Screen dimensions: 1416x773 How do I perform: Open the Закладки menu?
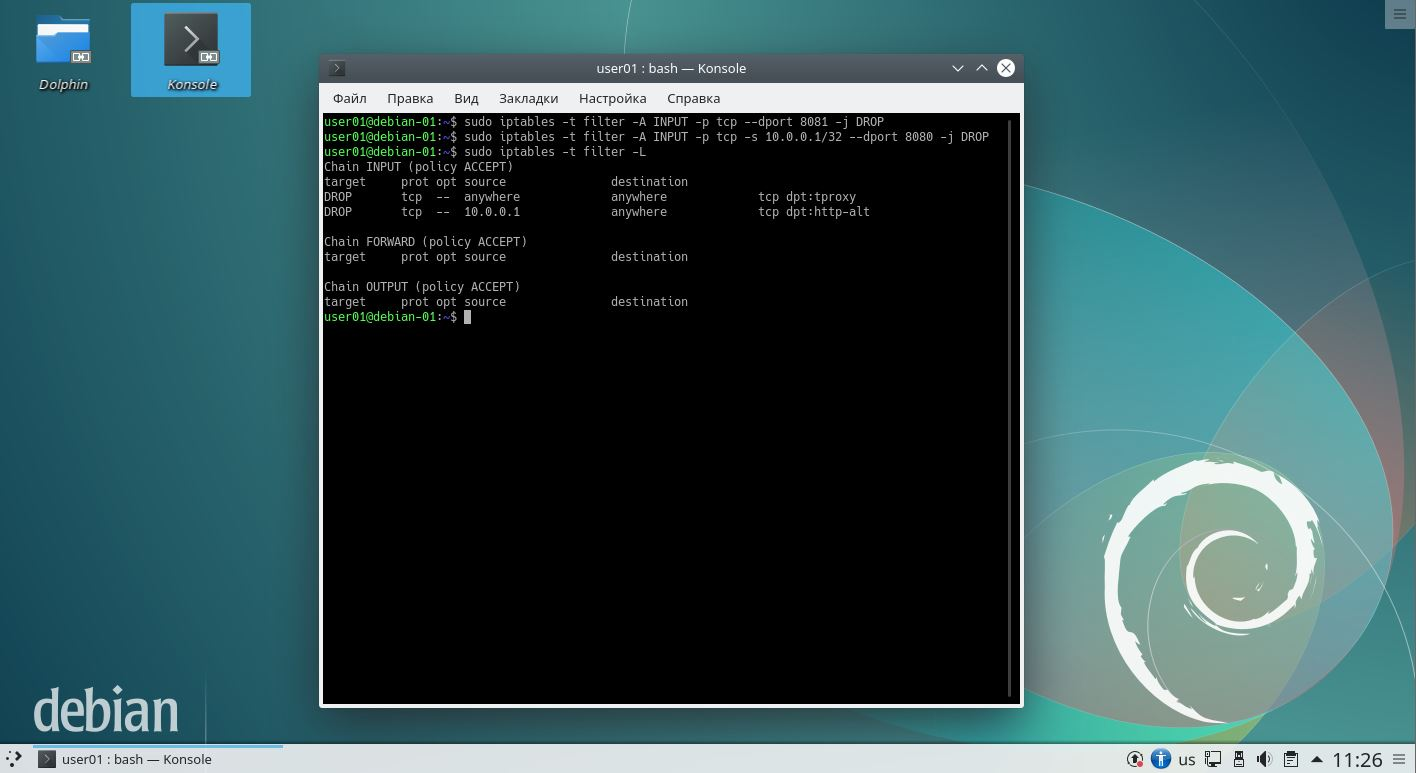click(x=528, y=98)
